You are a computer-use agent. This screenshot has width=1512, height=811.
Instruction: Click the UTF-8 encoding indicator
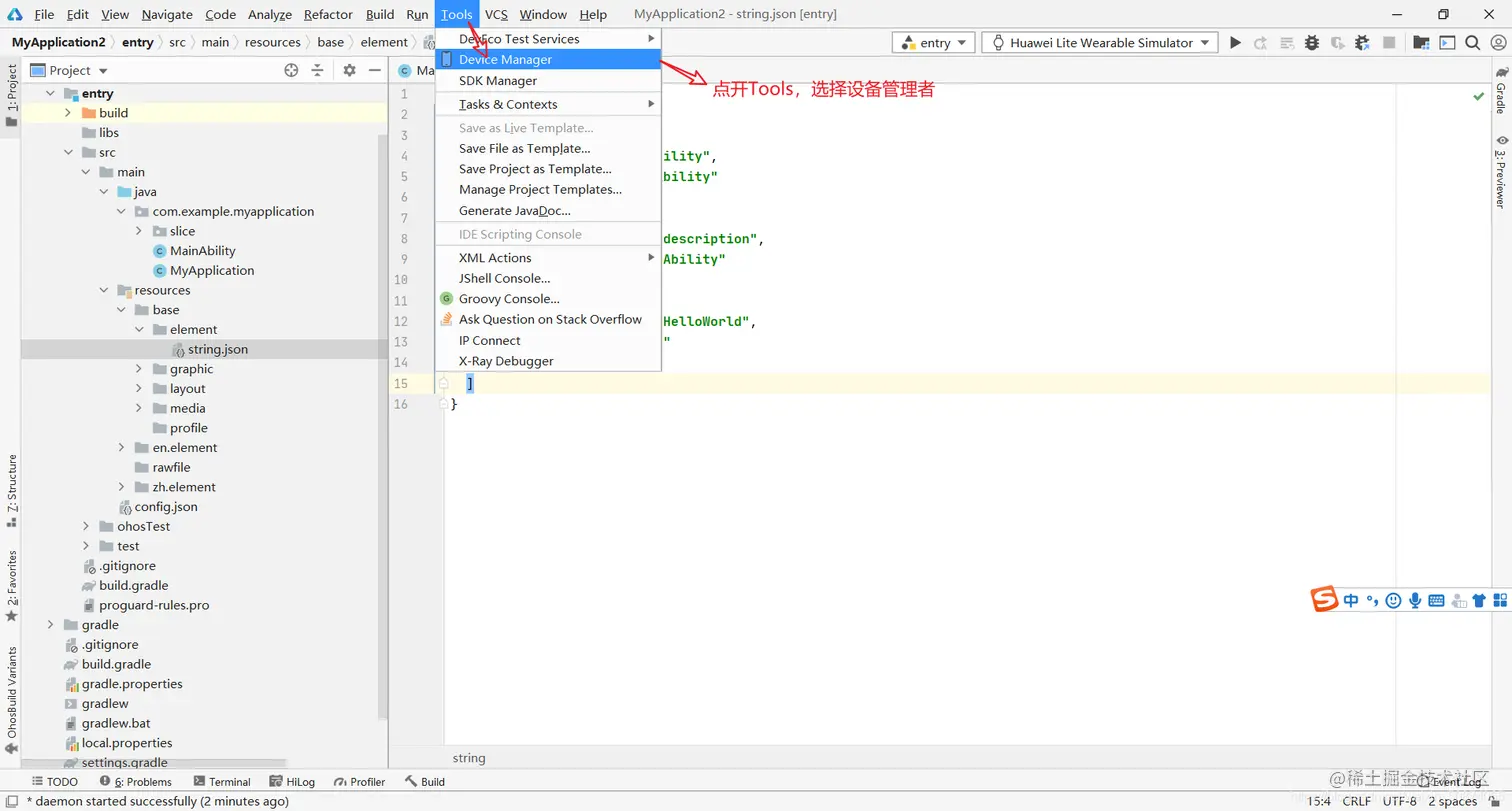[x=1400, y=801]
